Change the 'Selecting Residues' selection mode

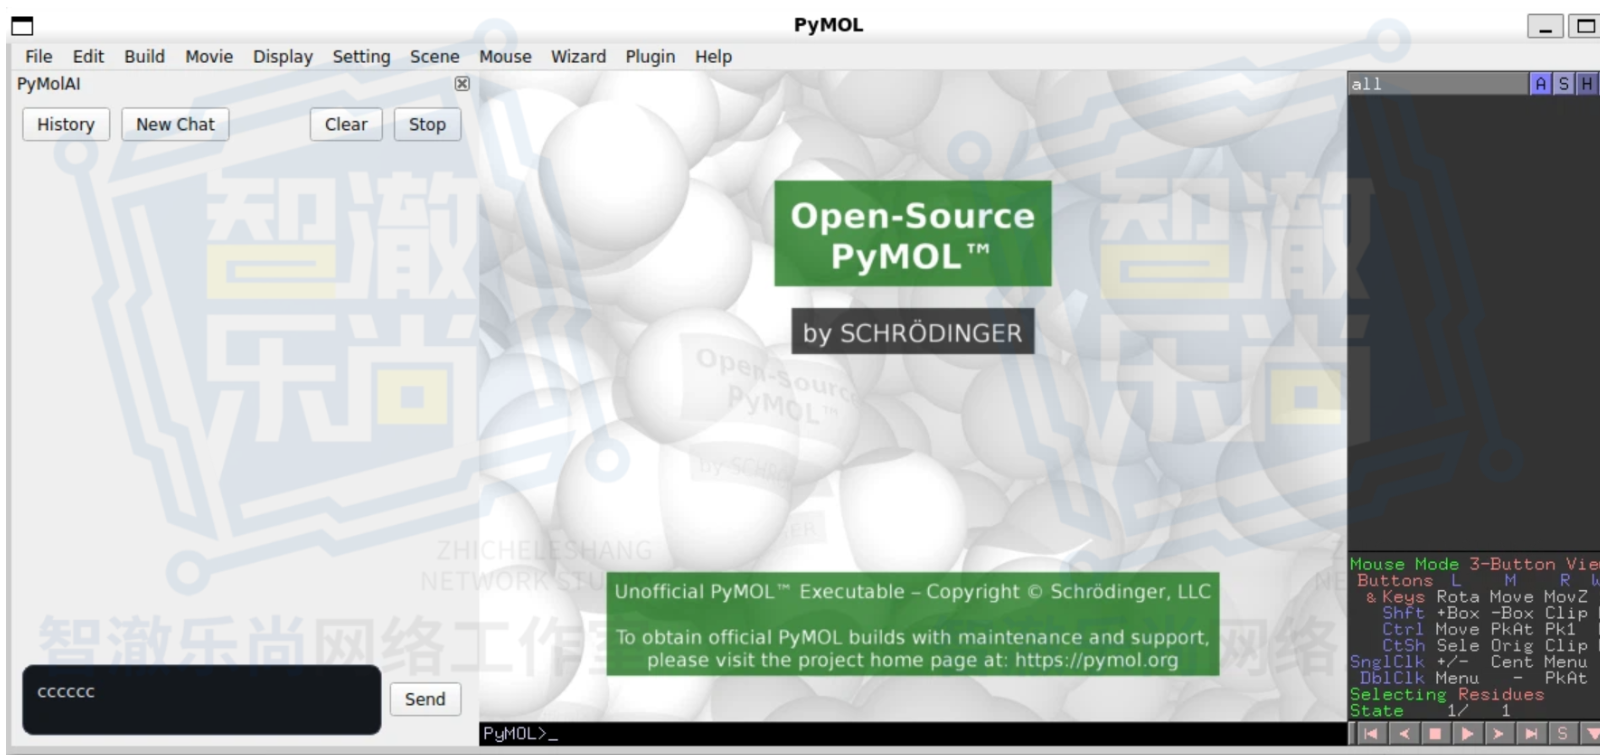[x=1447, y=694]
